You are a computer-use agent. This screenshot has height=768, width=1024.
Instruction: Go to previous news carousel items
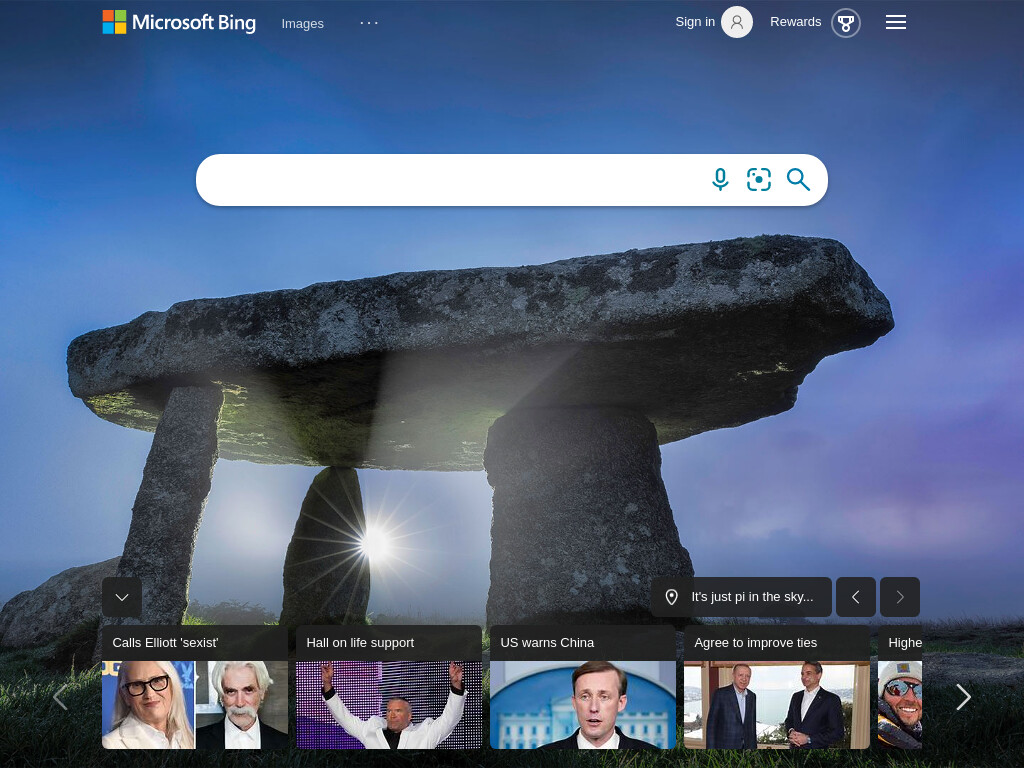(x=60, y=697)
